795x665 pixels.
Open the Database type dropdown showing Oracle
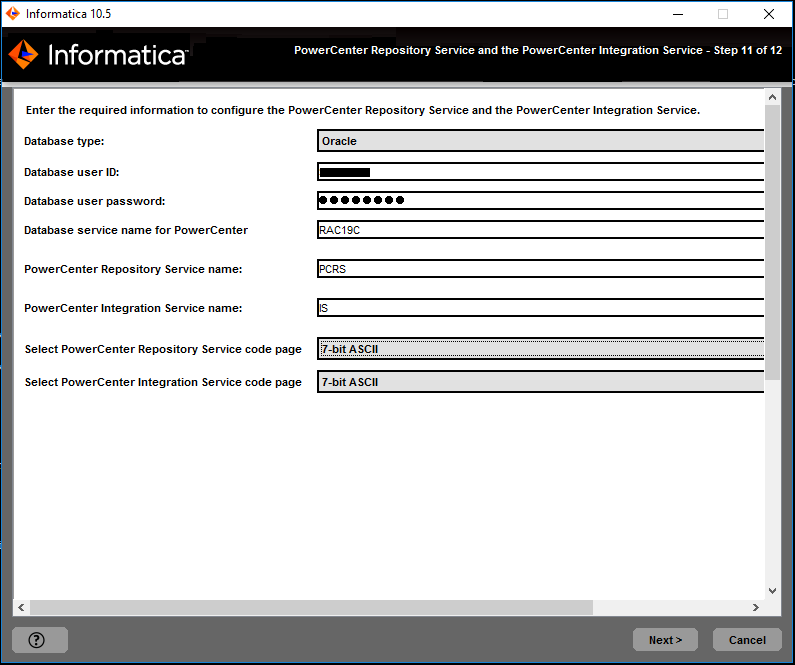540,141
